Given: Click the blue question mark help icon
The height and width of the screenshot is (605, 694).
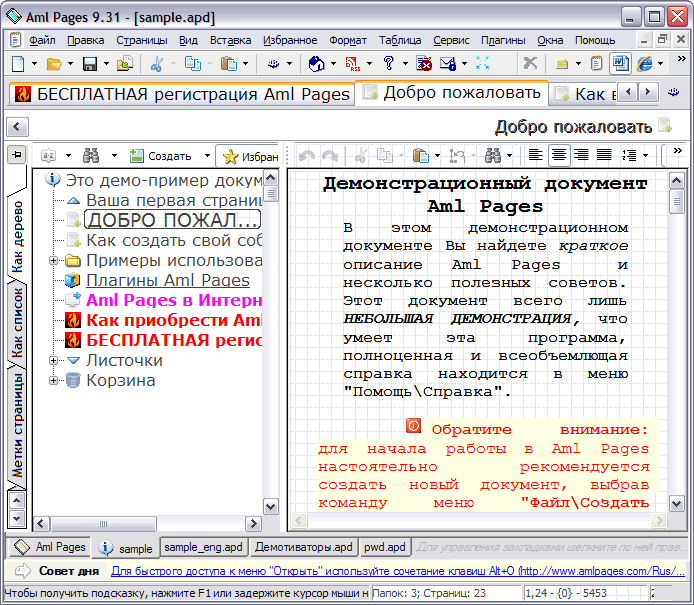Looking at the screenshot, I should [389, 64].
